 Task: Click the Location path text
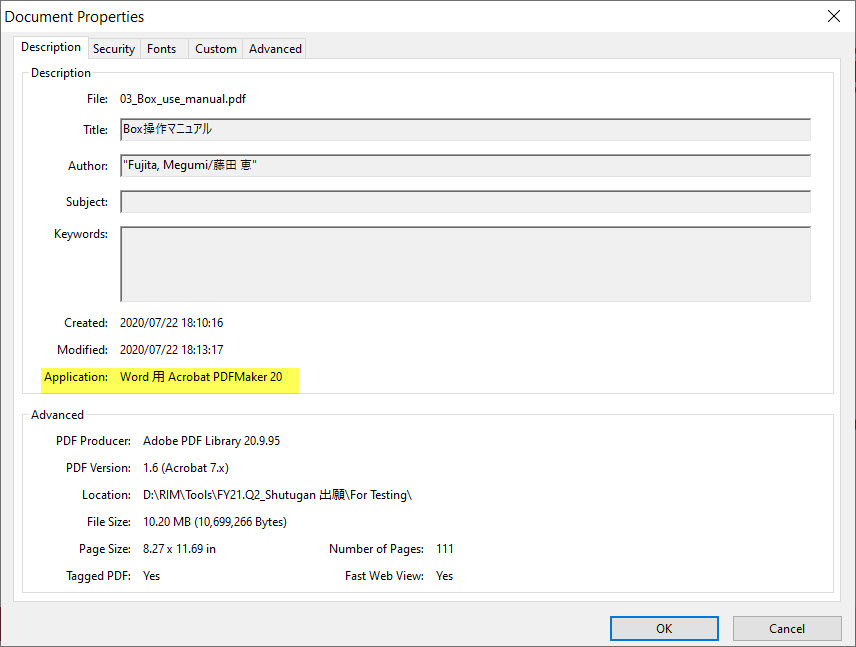[x=277, y=495]
